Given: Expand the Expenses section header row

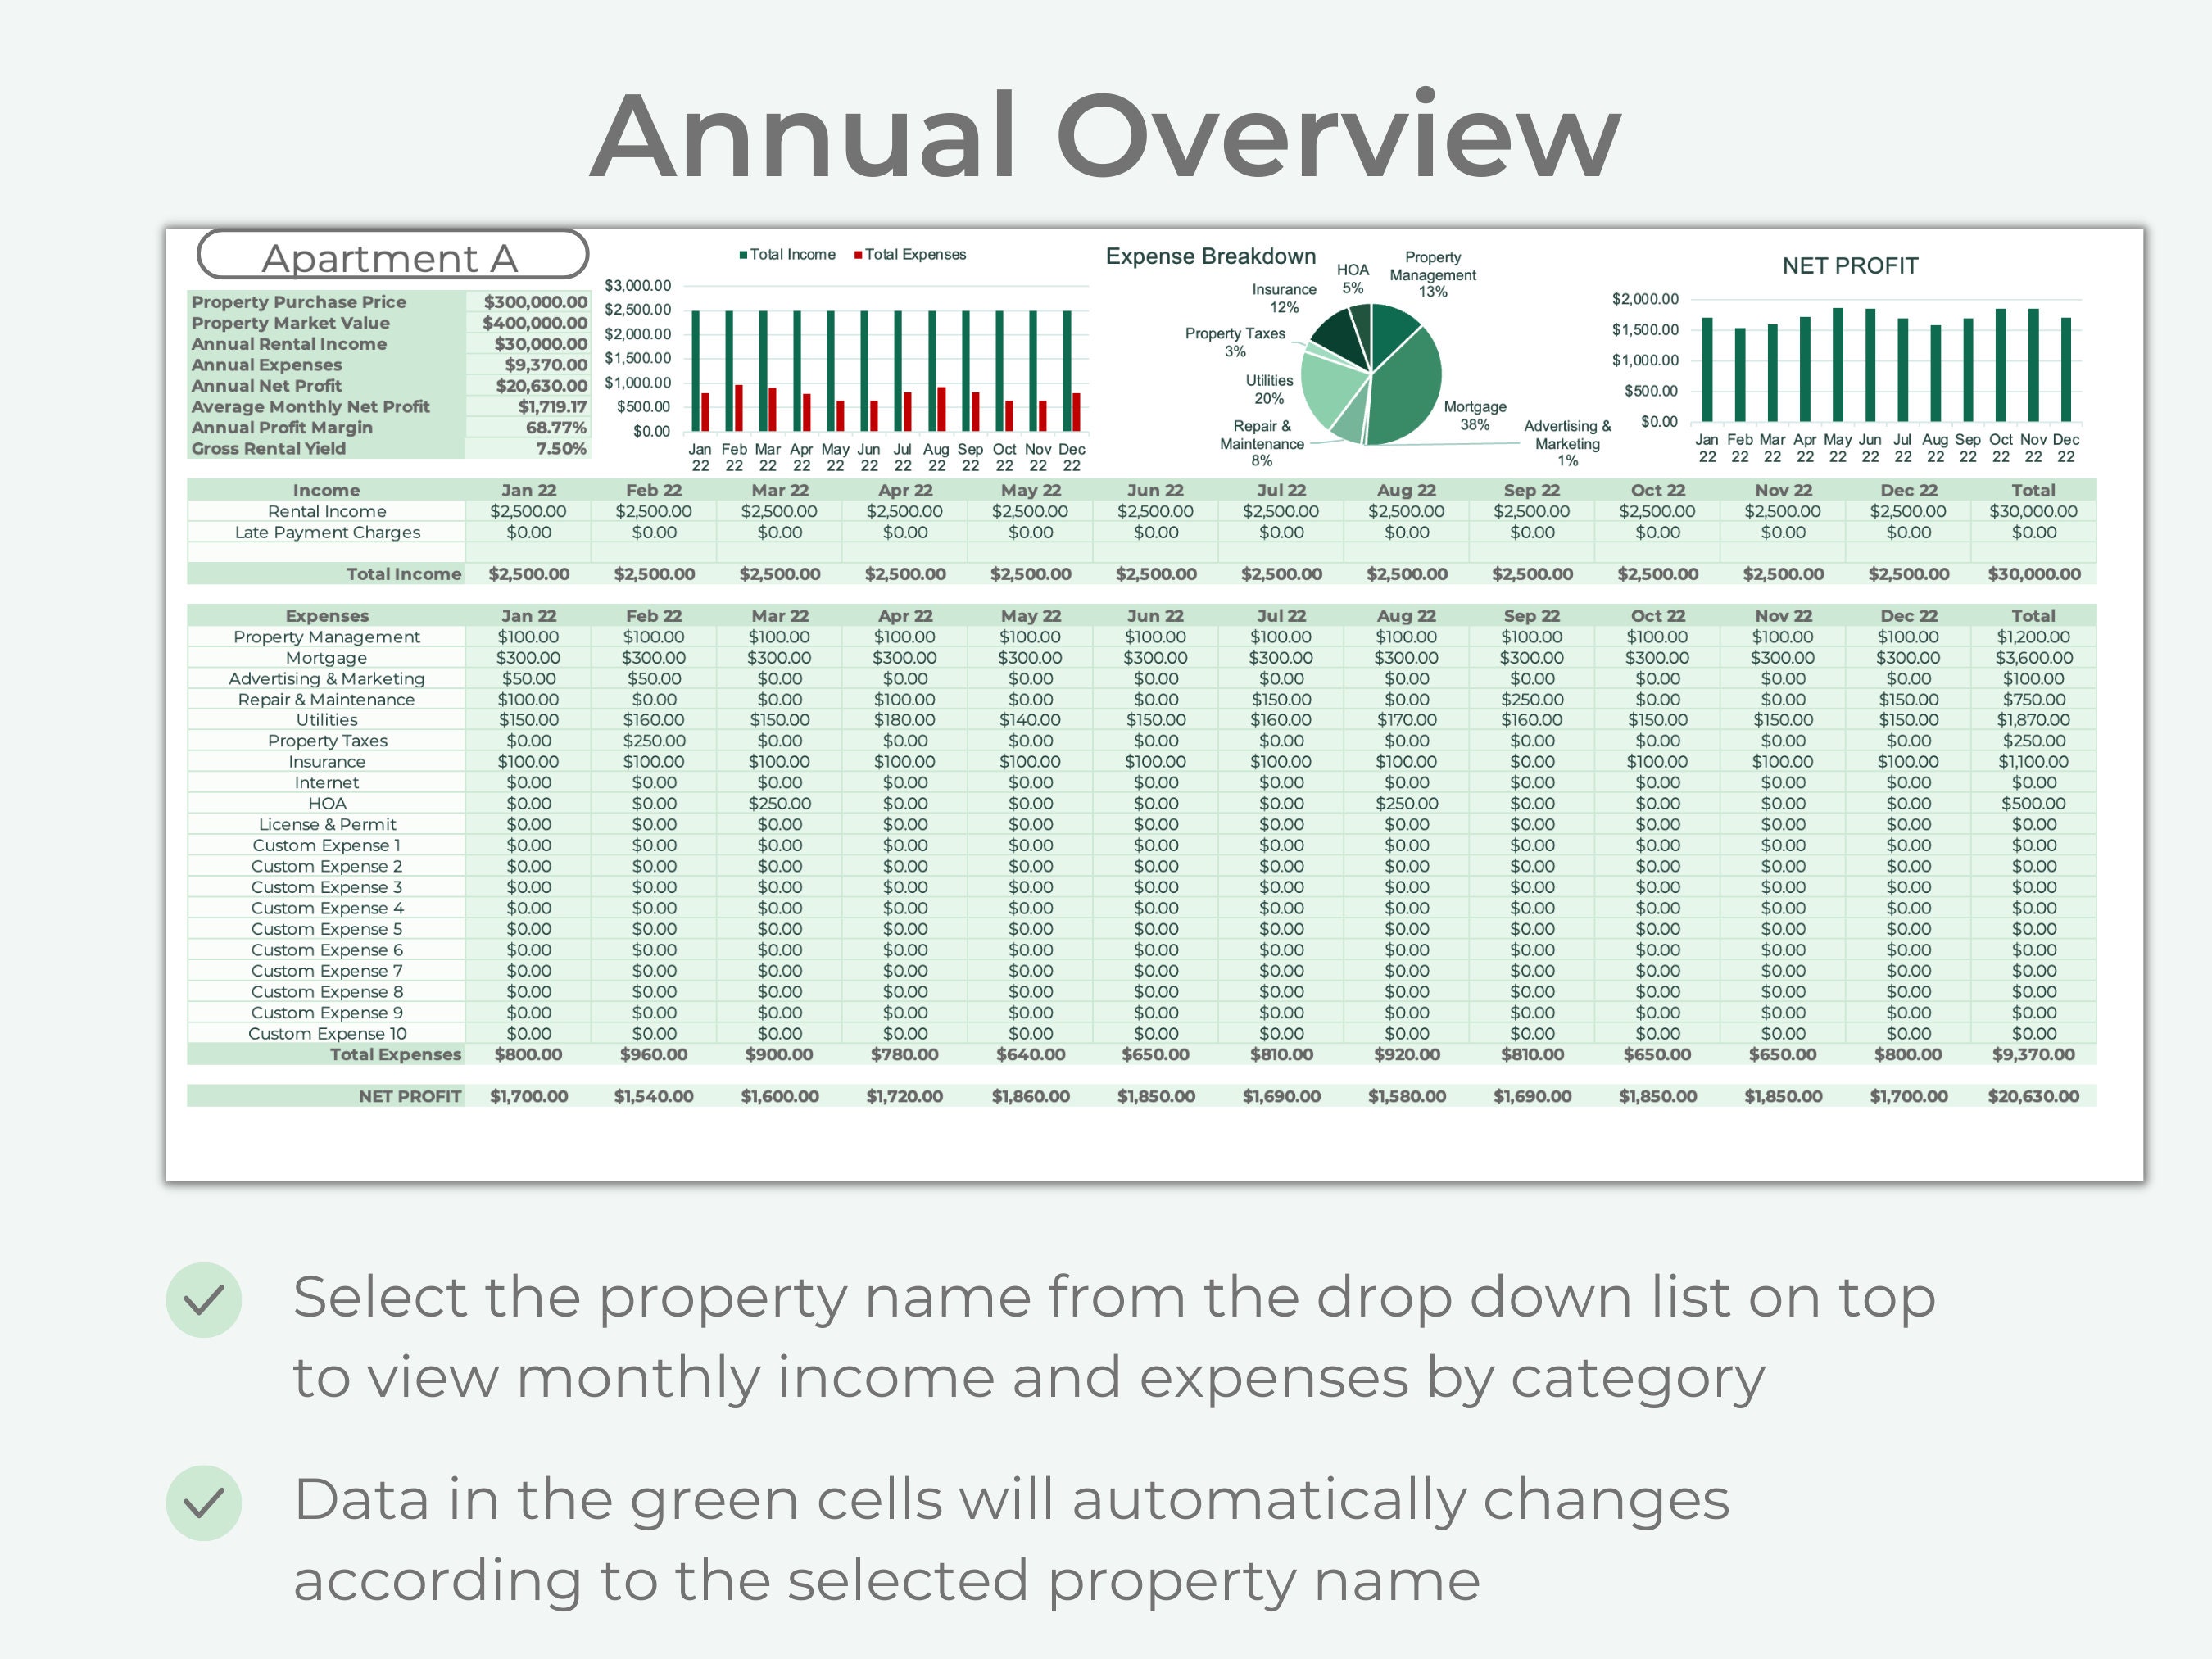Looking at the screenshot, I should (x=327, y=616).
